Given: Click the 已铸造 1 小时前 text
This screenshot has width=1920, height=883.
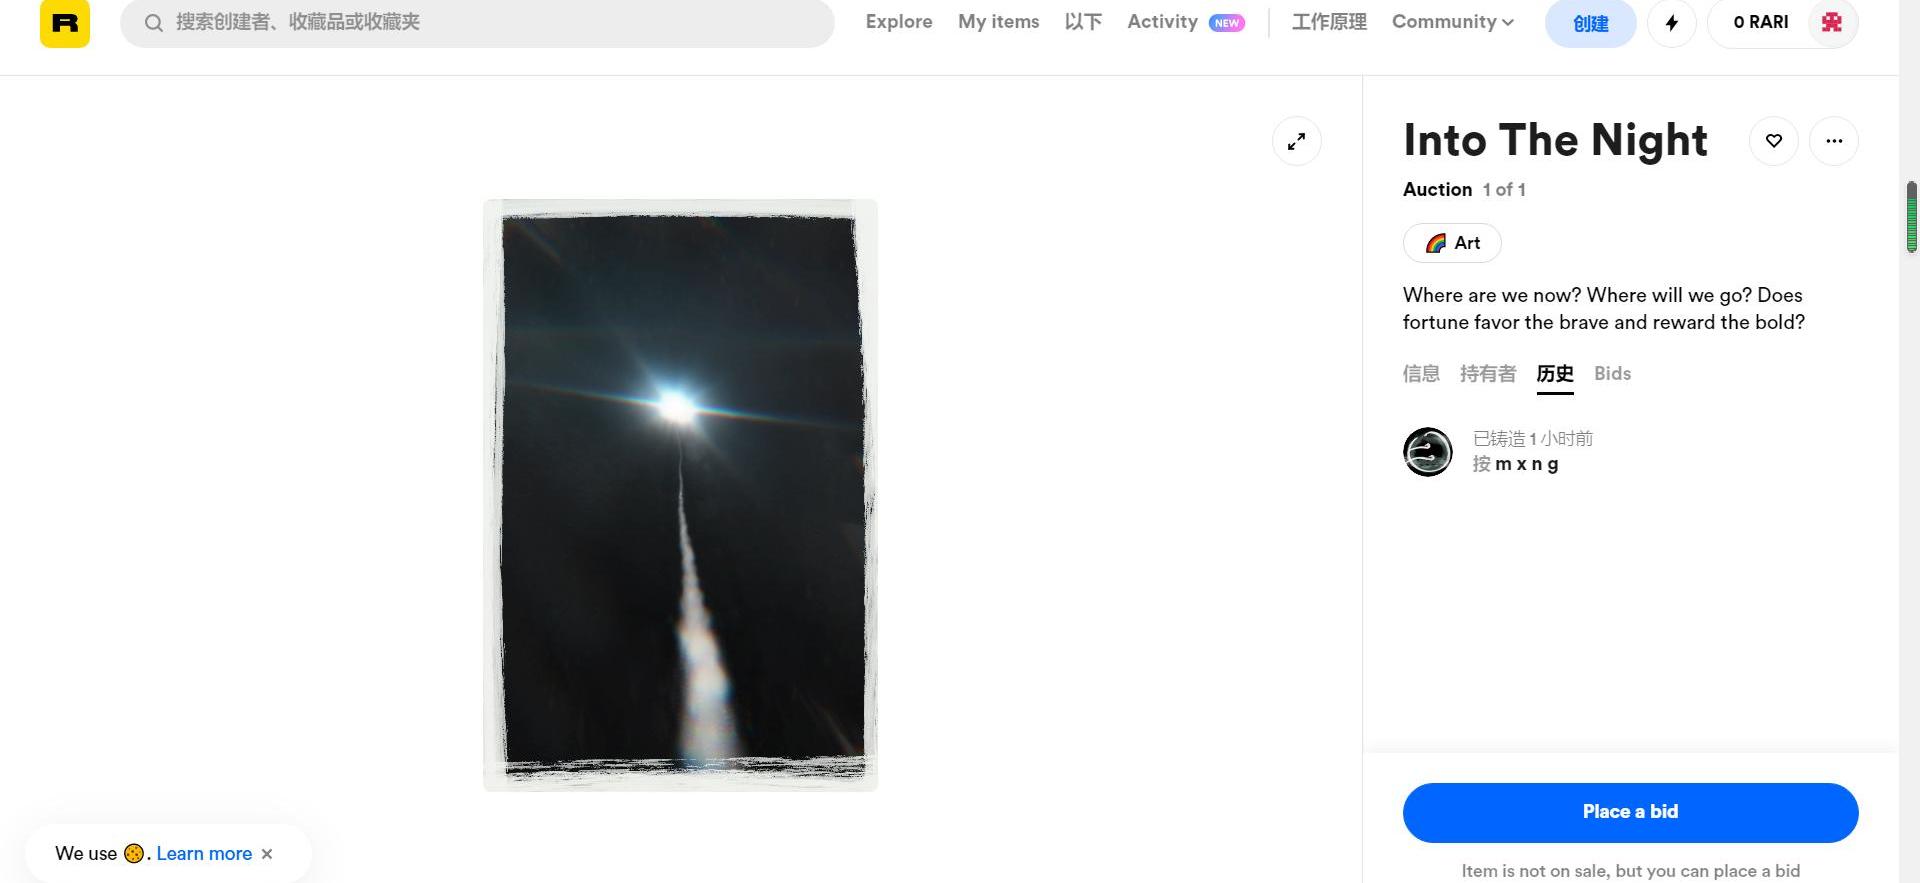Looking at the screenshot, I should (x=1533, y=439).
